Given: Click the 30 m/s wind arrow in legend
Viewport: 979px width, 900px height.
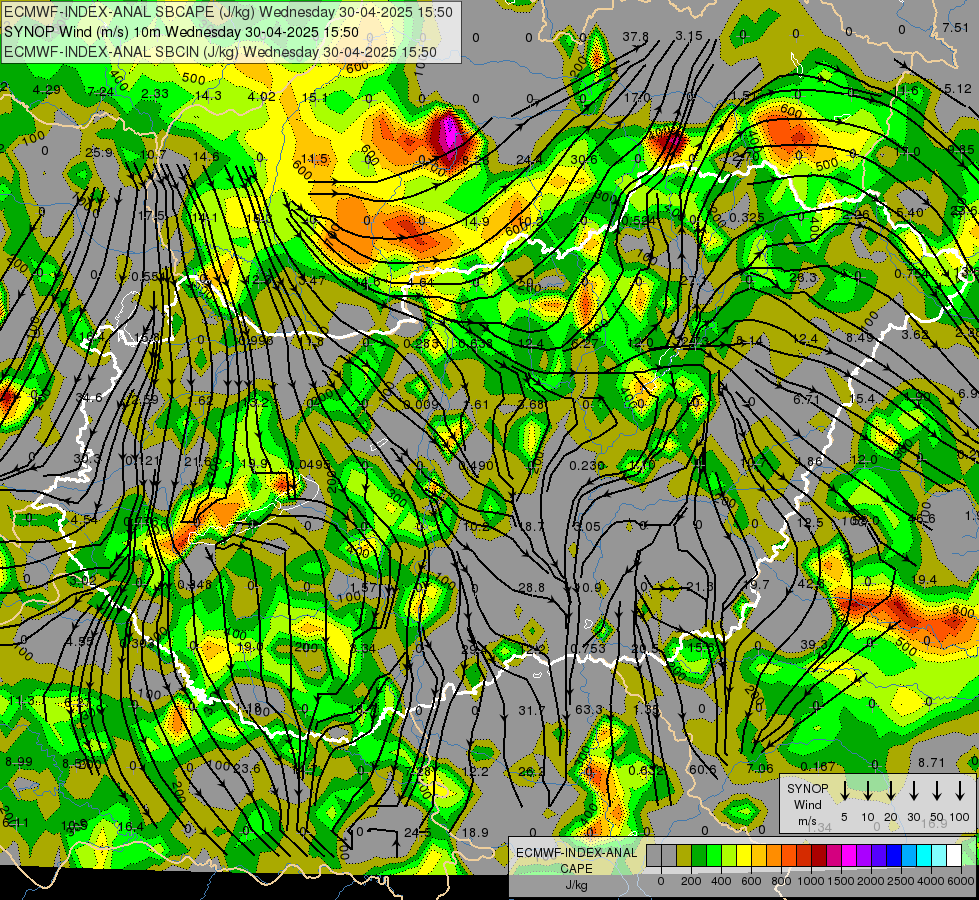Looking at the screenshot, I should [x=914, y=791].
